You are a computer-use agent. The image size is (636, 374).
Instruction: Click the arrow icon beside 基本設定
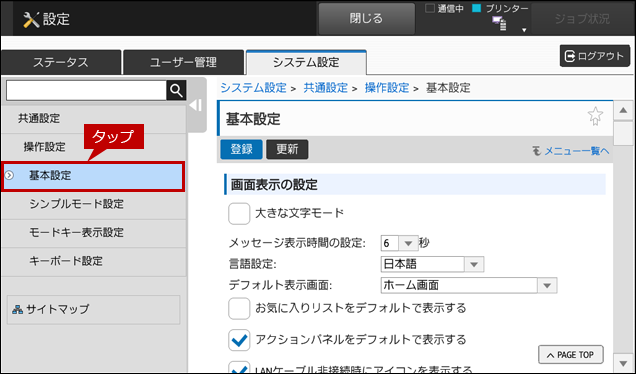click(x=9, y=175)
